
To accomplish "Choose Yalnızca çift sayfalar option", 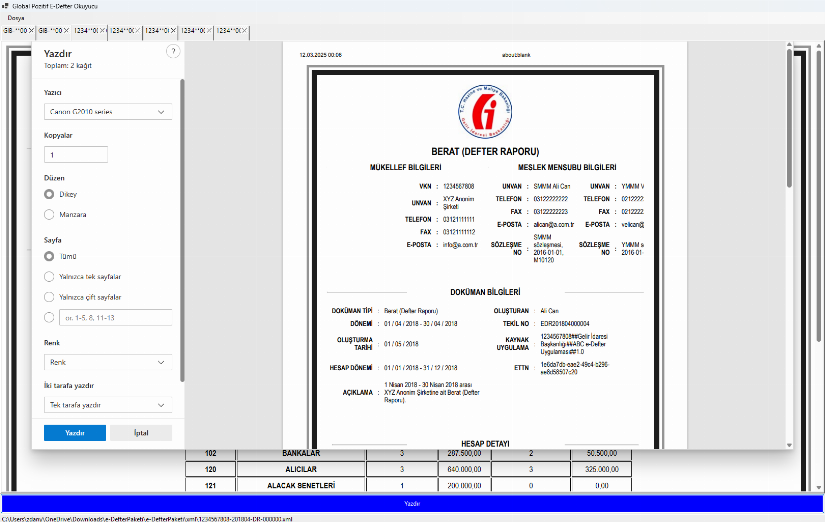I will (x=49, y=297).
